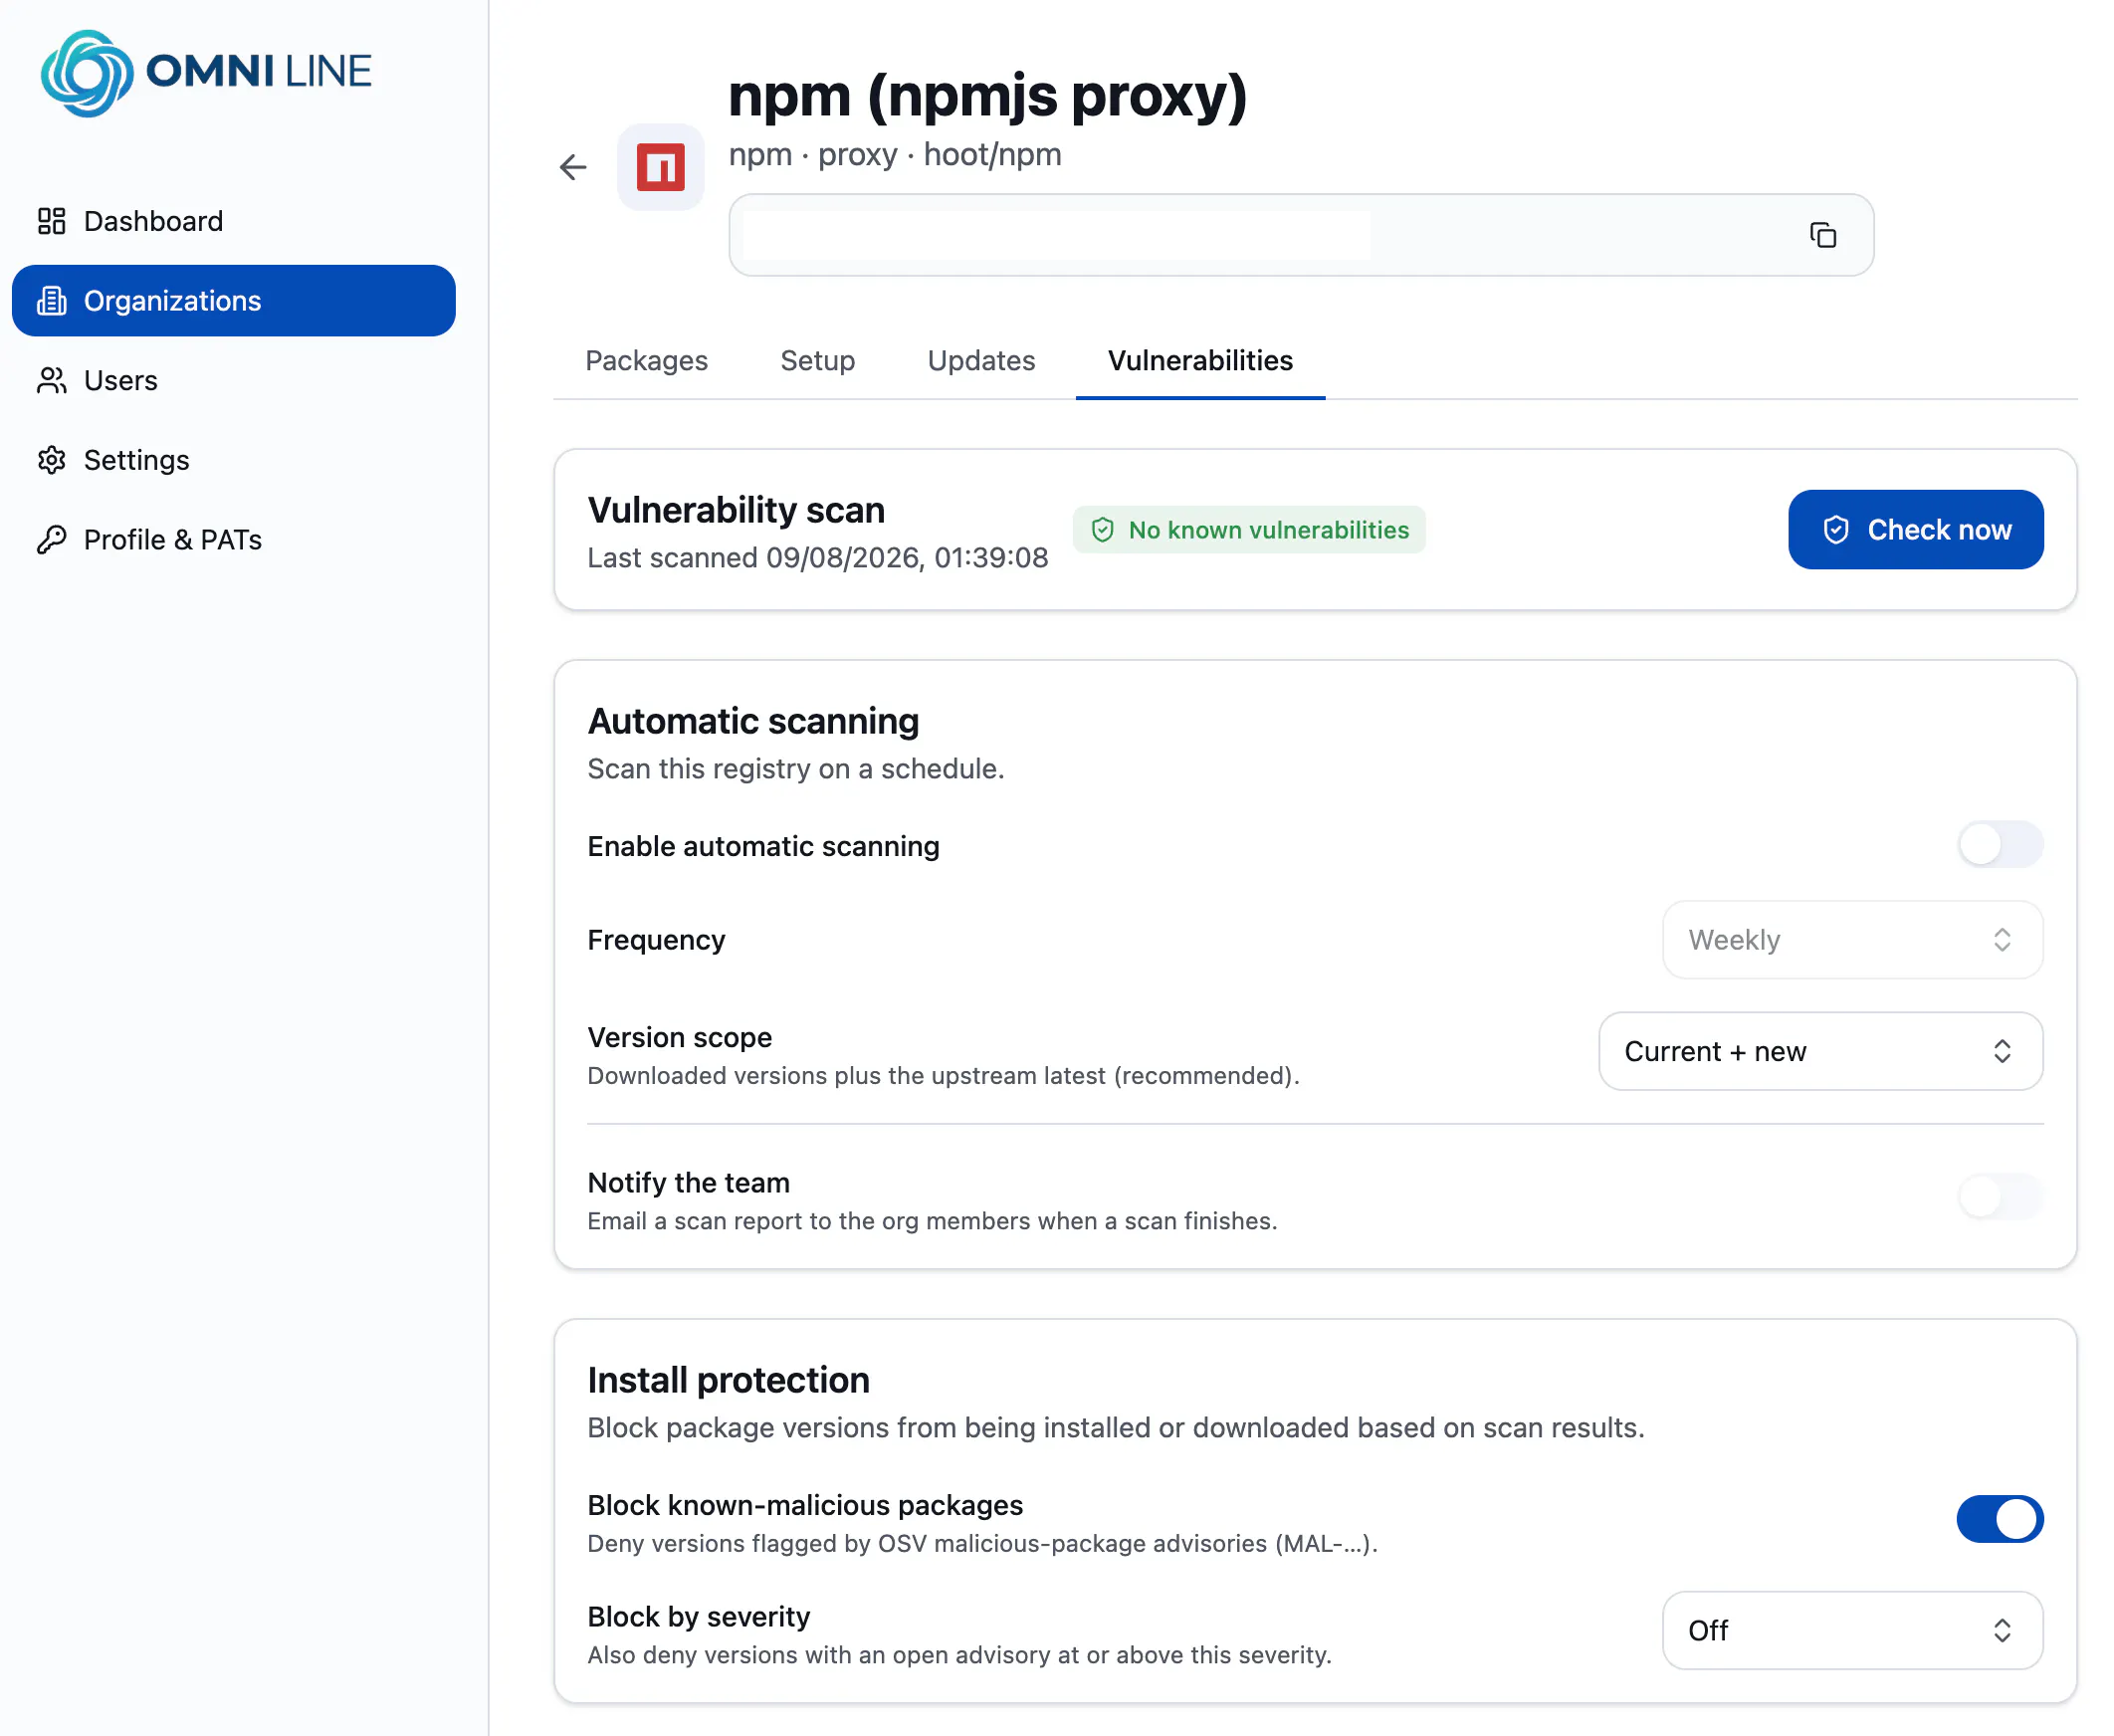Switch to the Packages tab
2114x1736 pixels.
[x=647, y=361]
